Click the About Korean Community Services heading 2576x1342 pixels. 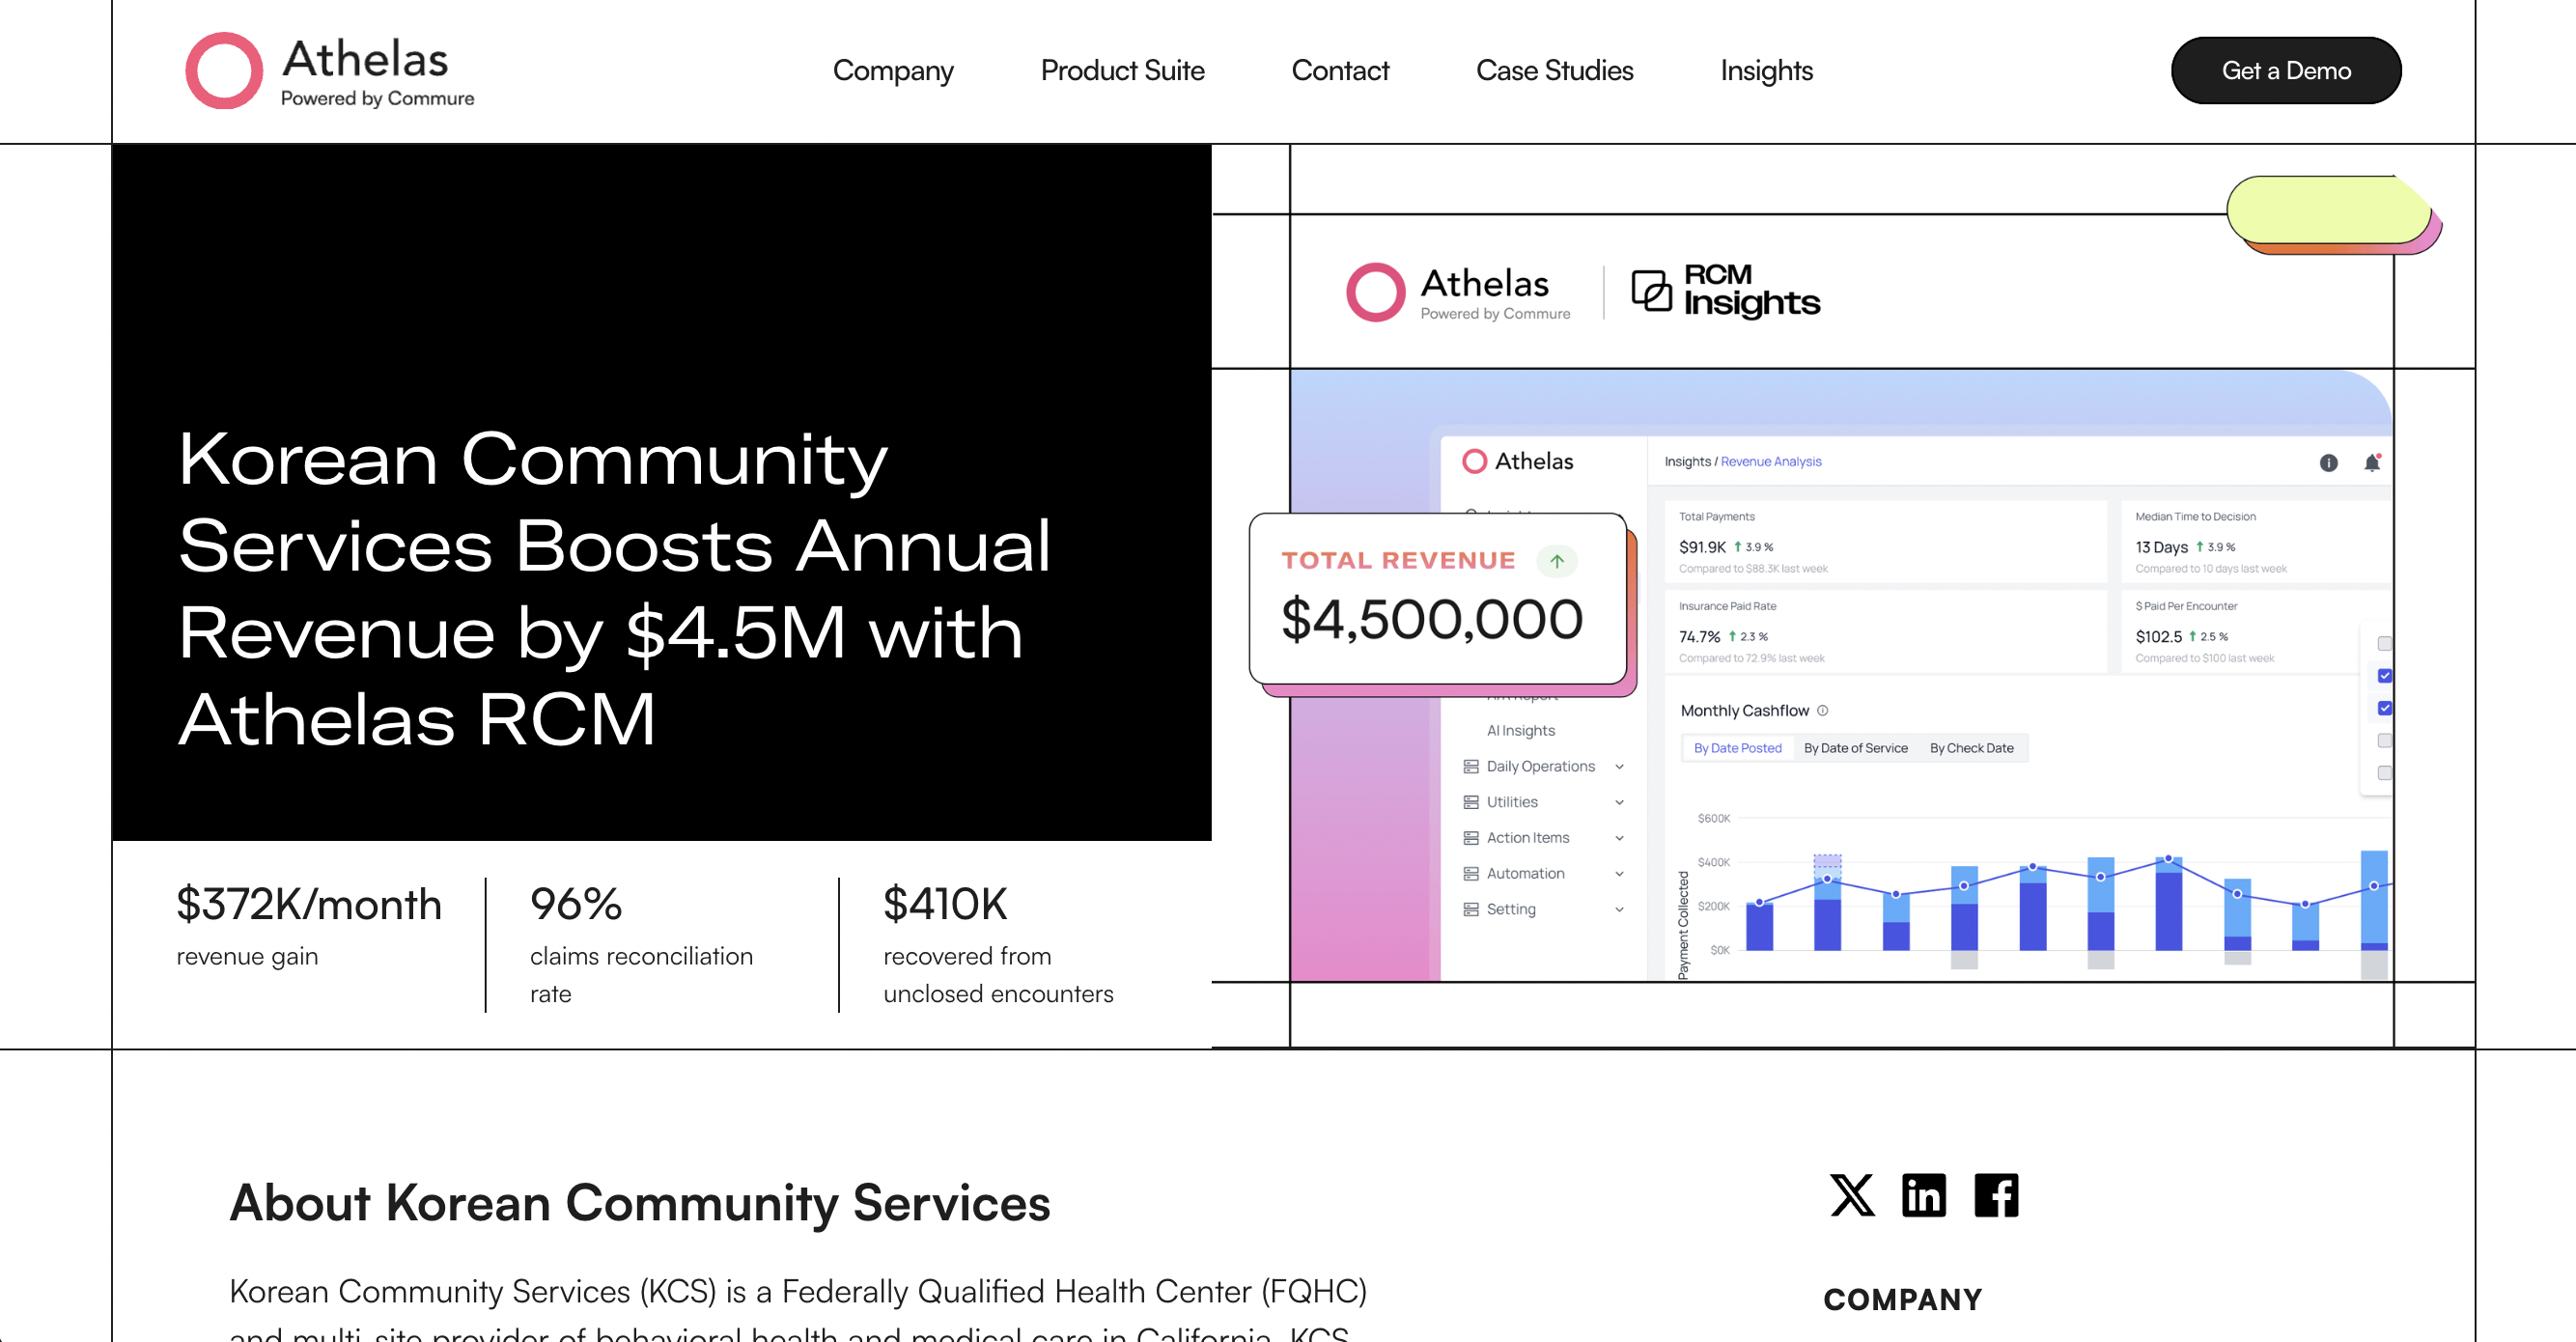click(640, 1203)
